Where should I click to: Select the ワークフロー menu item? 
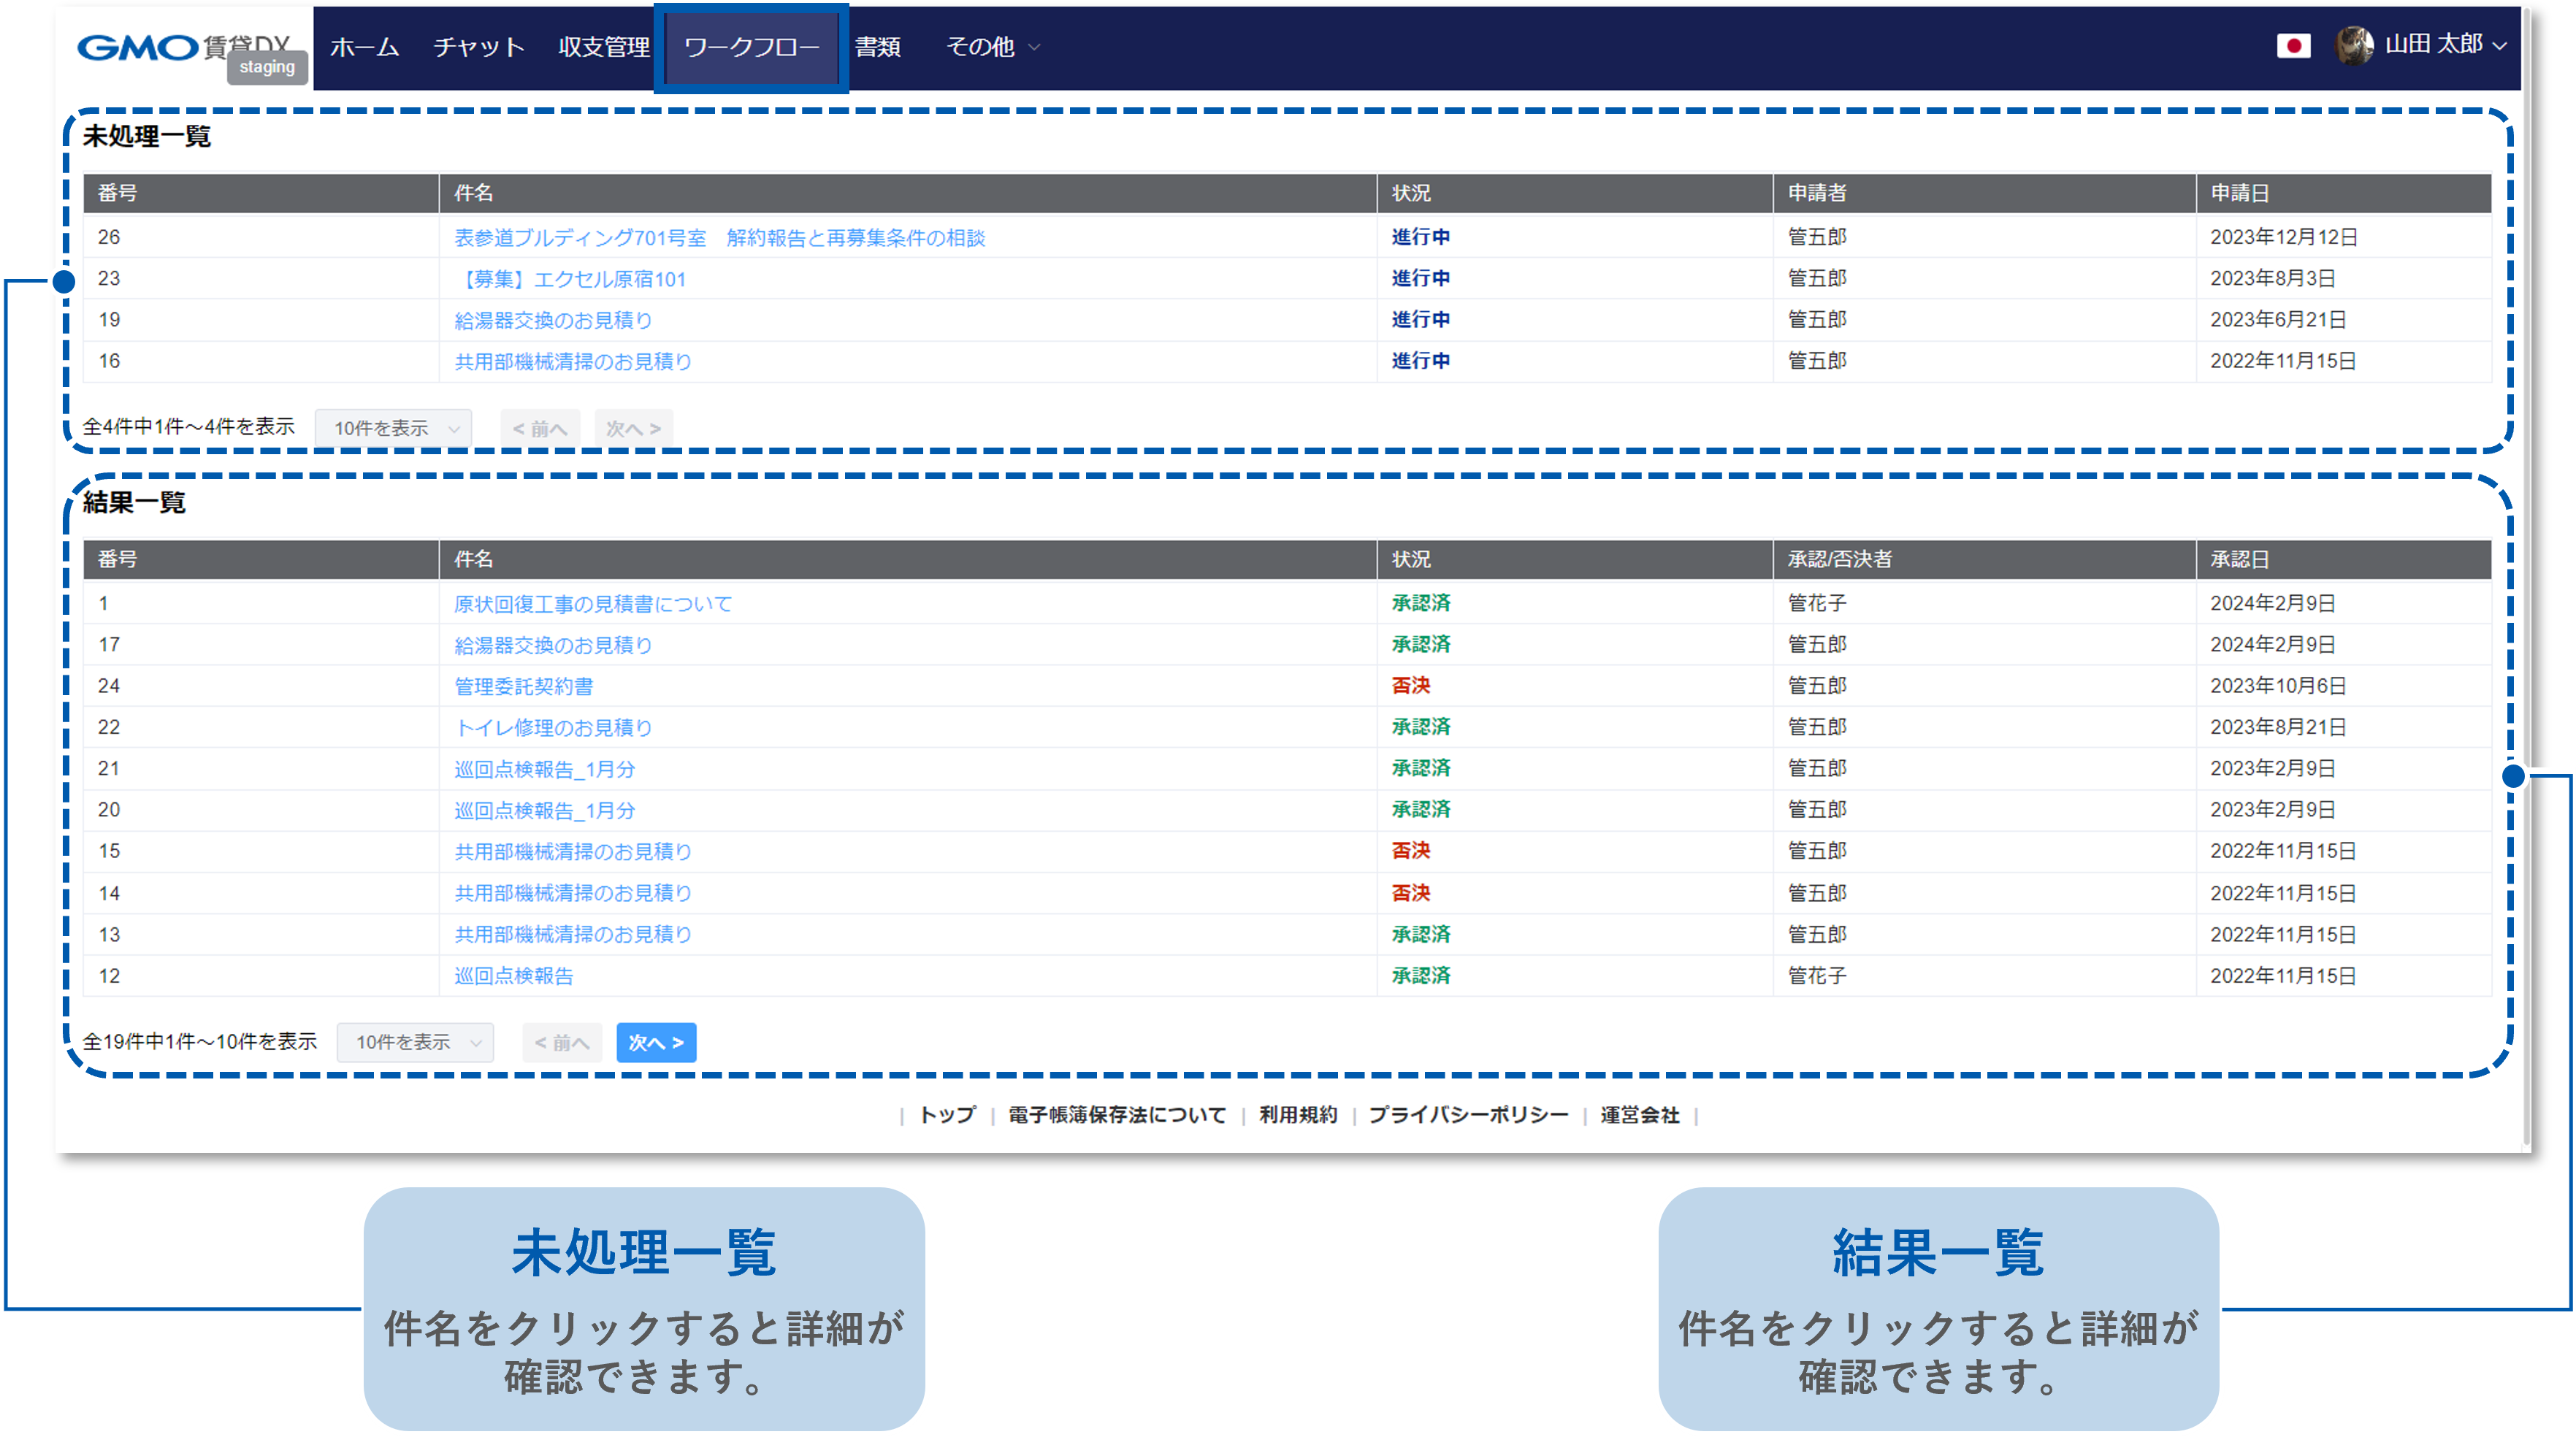click(x=751, y=47)
